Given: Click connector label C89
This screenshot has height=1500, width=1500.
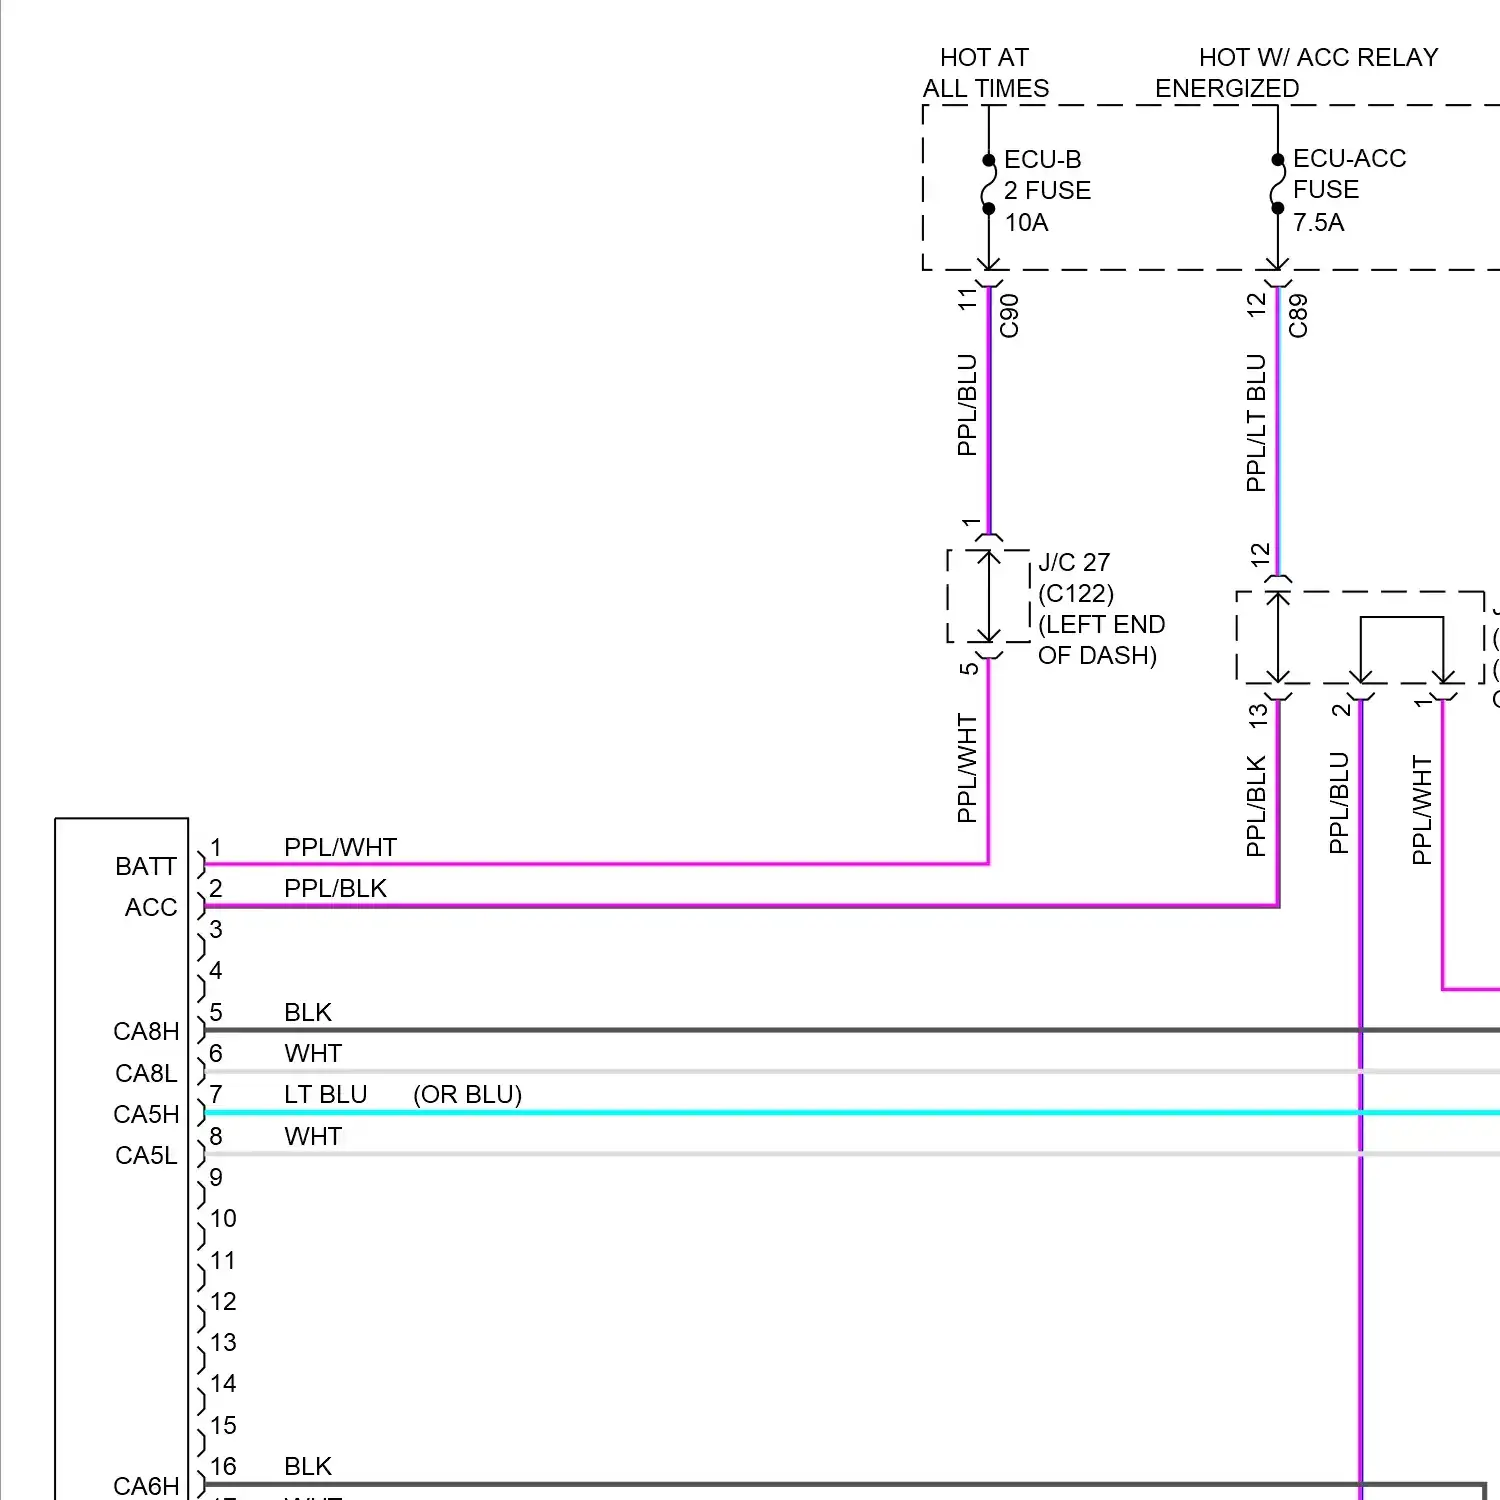Looking at the screenshot, I should (x=1298, y=315).
